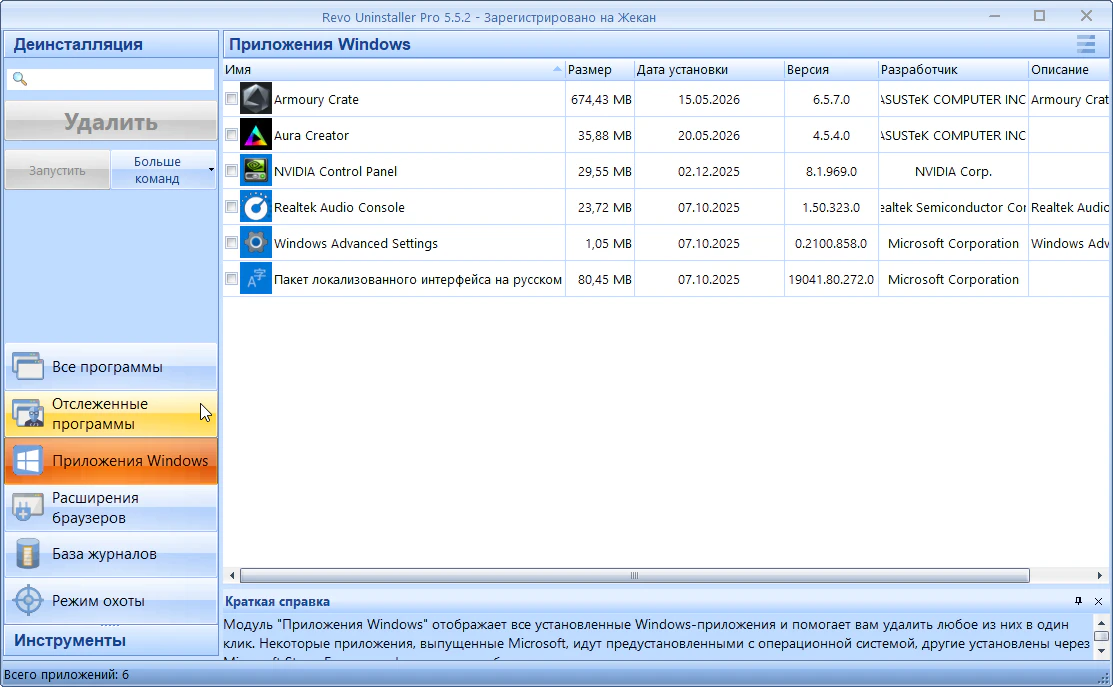Collapse the Деинсталляция section header
The width and height of the screenshot is (1113, 687).
[x=111, y=44]
